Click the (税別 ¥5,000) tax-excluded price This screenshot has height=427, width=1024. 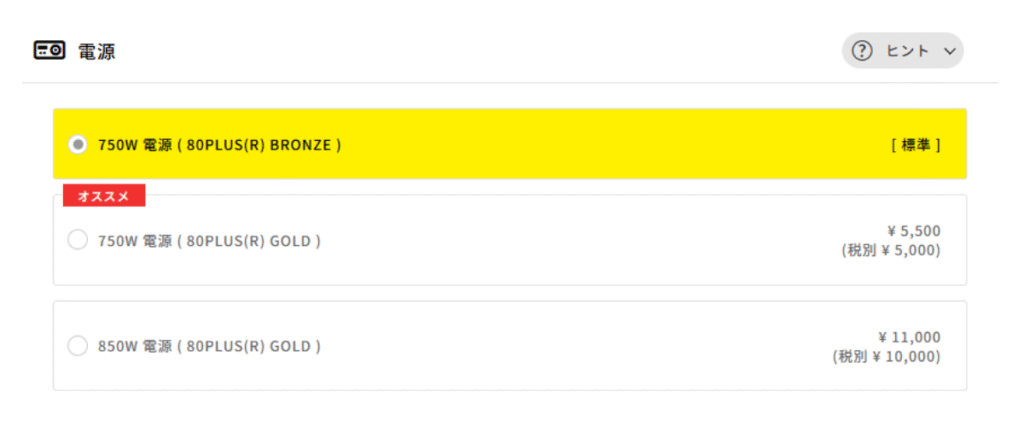tap(890, 250)
